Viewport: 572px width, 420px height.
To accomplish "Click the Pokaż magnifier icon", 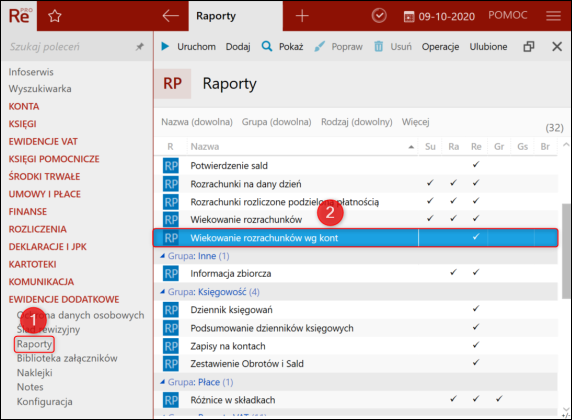I will (267, 46).
